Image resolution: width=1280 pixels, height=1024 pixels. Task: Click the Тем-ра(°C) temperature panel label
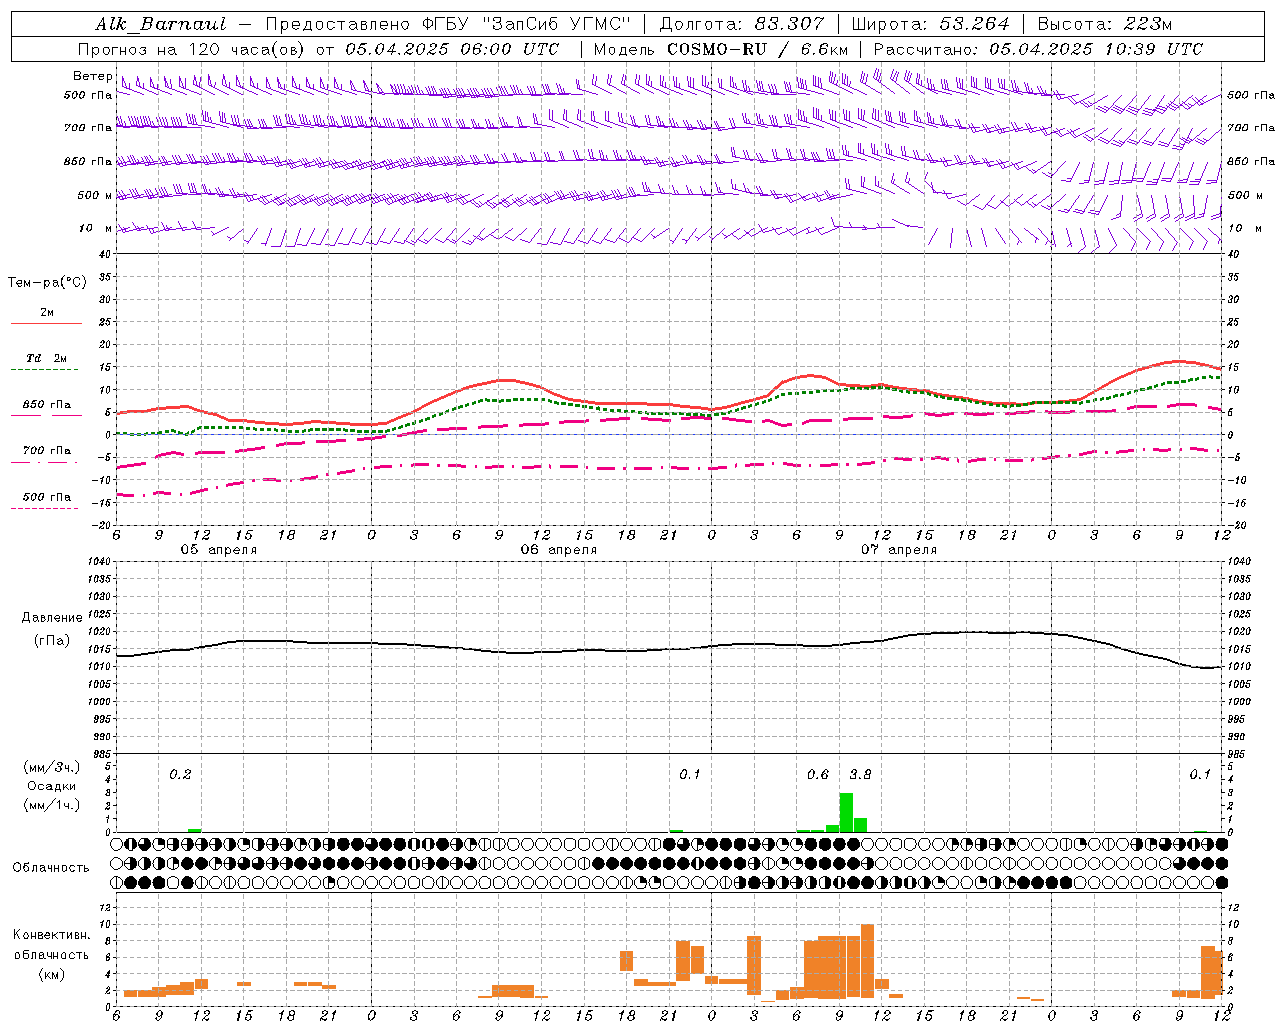(47, 283)
